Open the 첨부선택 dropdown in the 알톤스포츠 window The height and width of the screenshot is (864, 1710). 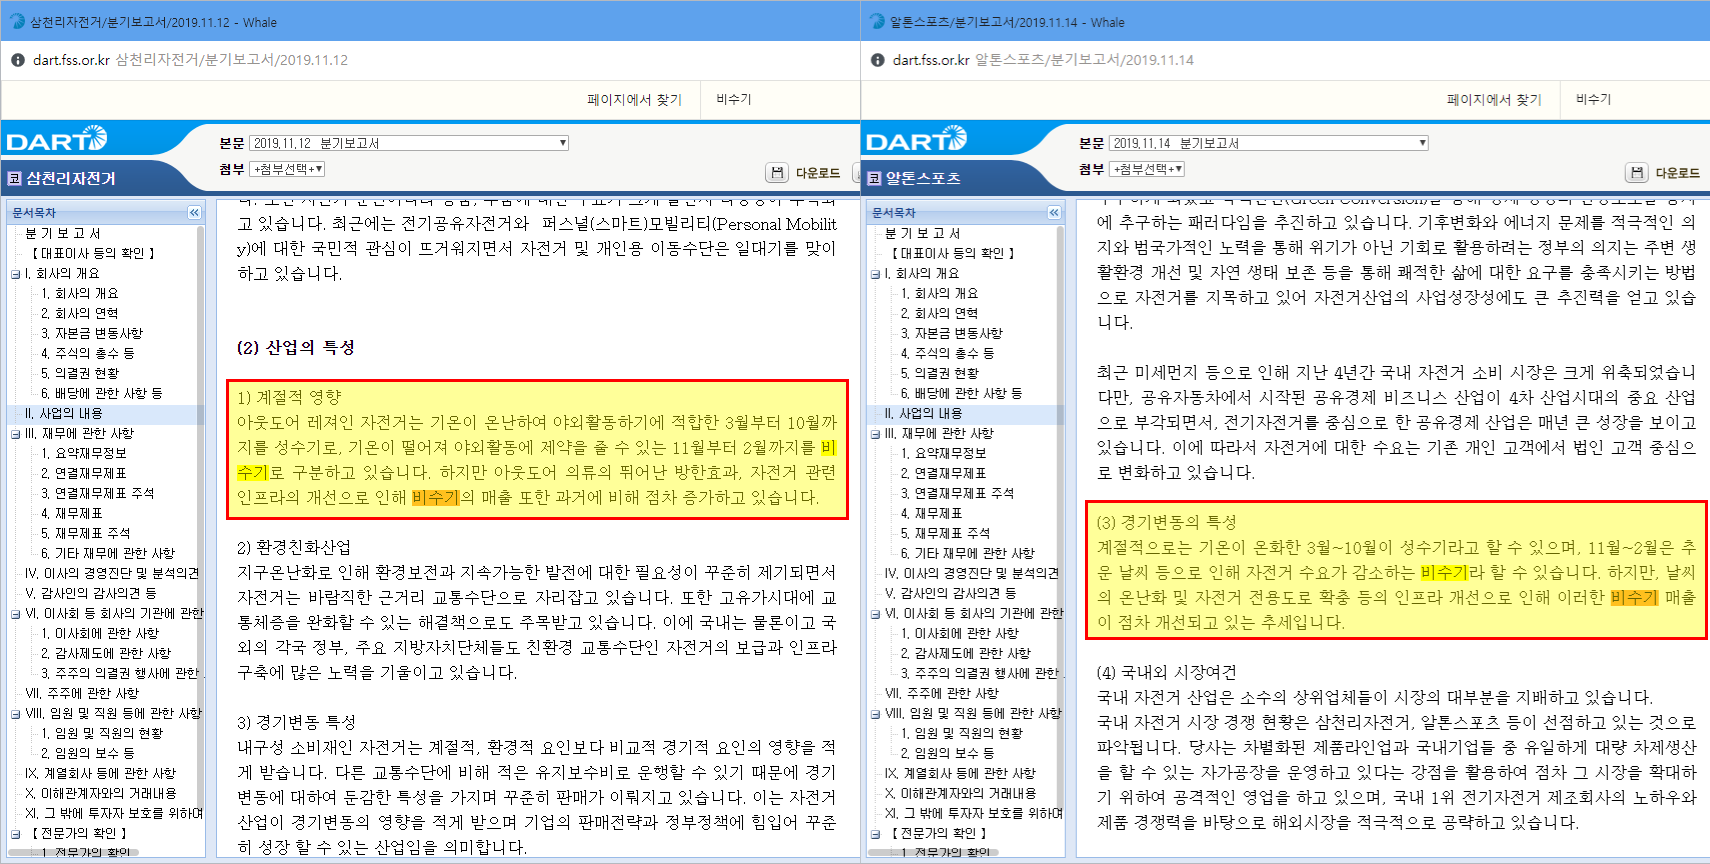(x=1147, y=169)
